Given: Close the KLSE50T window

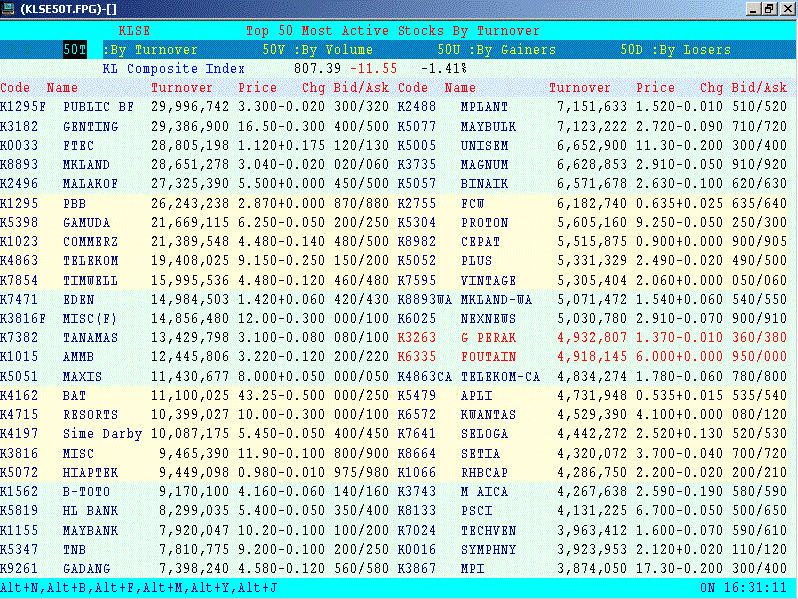Looking at the screenshot, I should (x=787, y=9).
